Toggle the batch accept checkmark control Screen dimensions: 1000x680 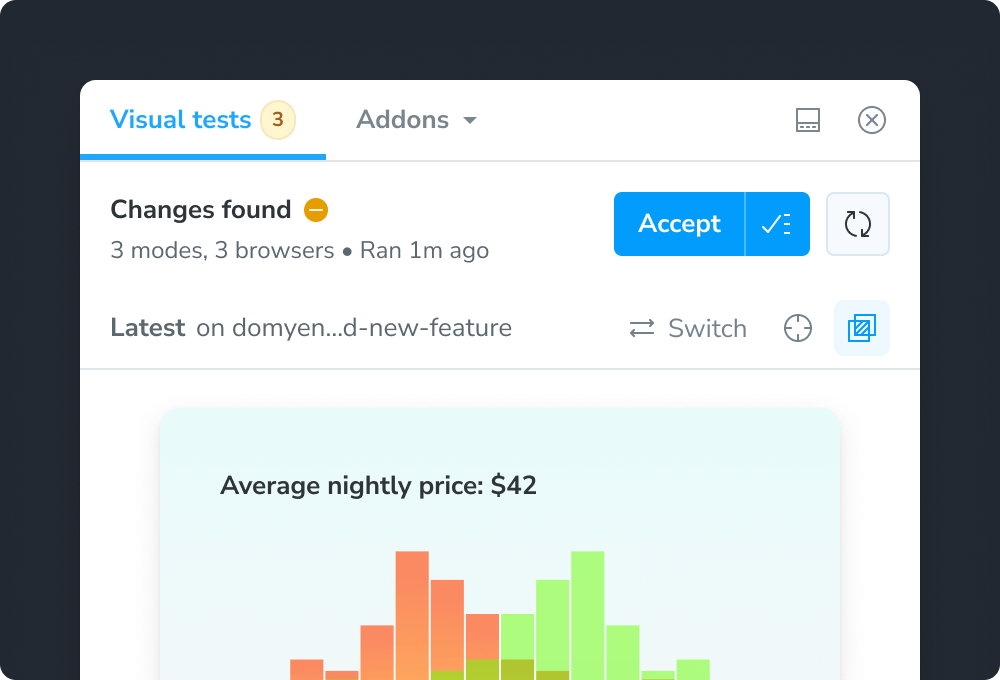coord(777,224)
